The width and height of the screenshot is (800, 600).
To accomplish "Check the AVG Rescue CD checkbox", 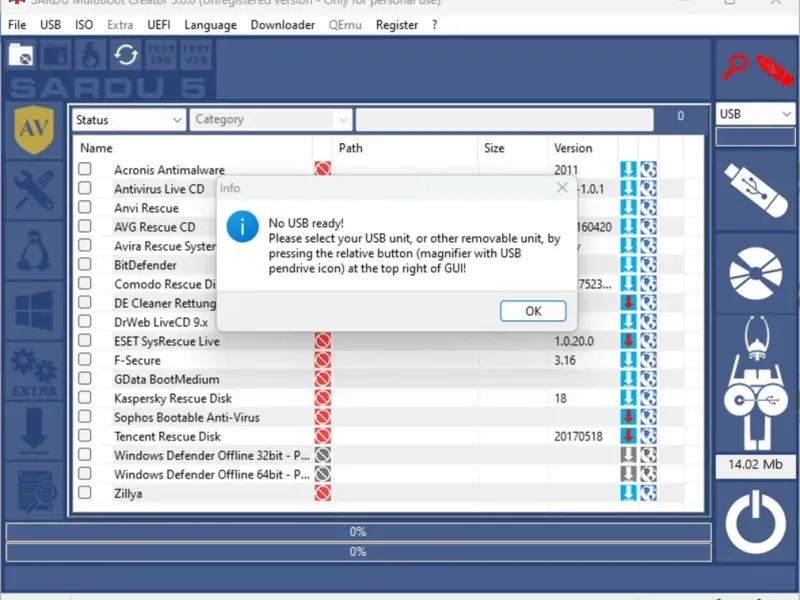I will click(85, 226).
